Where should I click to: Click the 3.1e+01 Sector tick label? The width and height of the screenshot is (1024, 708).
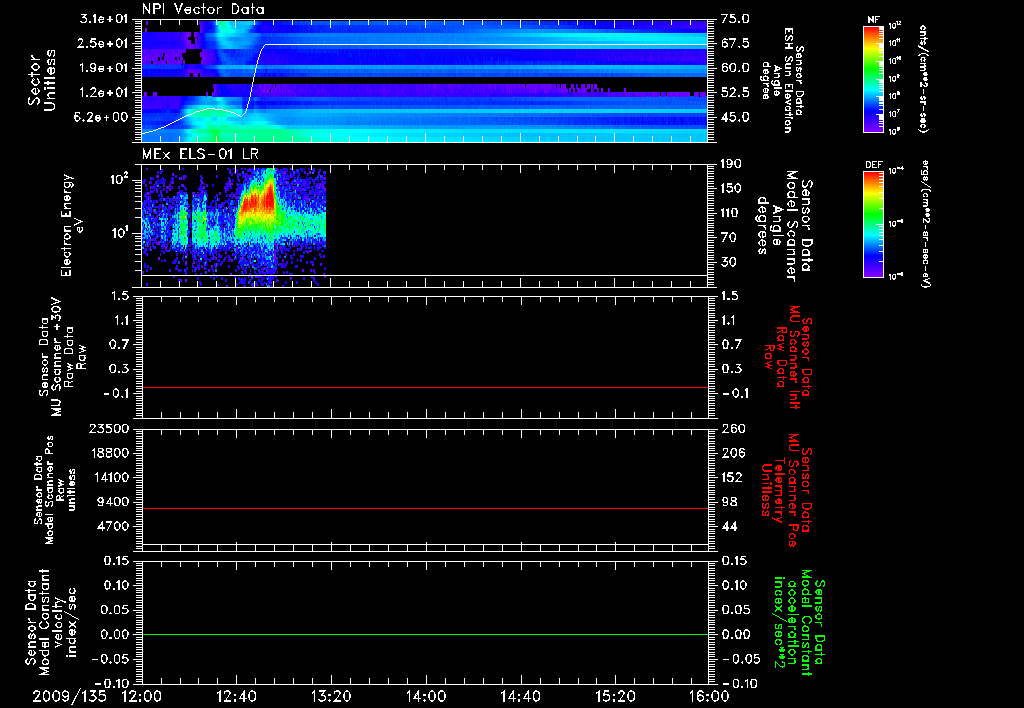[x=106, y=19]
